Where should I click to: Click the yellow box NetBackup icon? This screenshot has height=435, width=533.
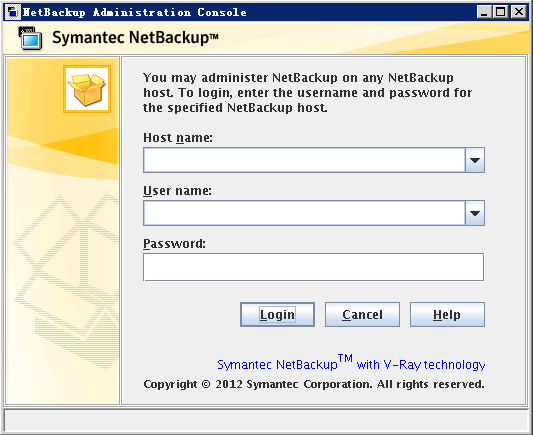click(x=87, y=89)
